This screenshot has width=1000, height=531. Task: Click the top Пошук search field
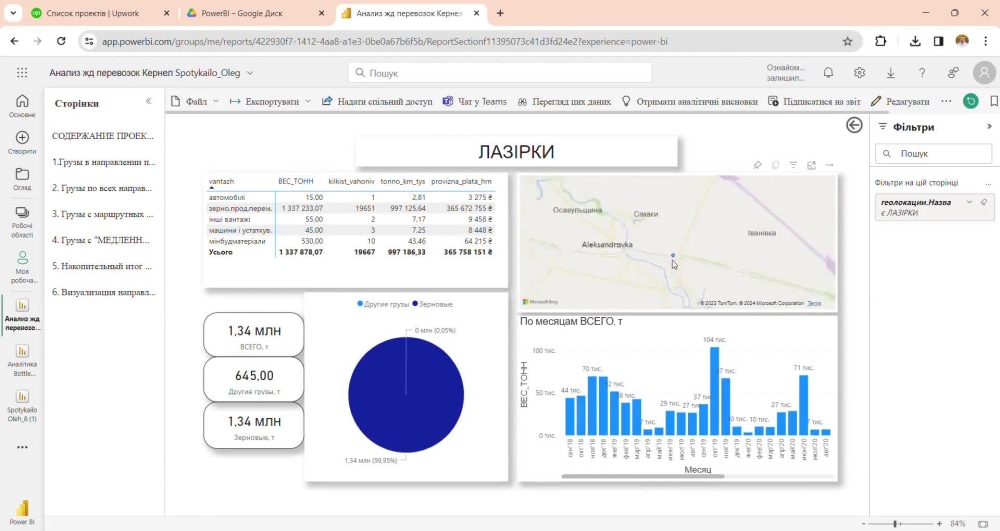point(500,73)
